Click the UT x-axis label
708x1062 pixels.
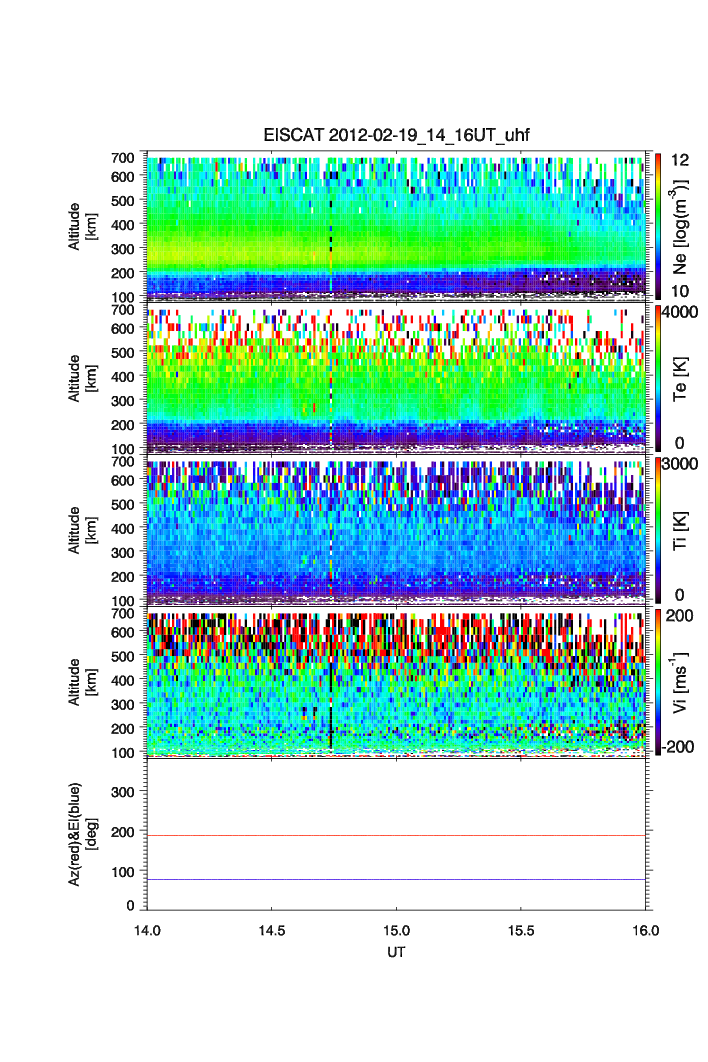(x=396, y=950)
